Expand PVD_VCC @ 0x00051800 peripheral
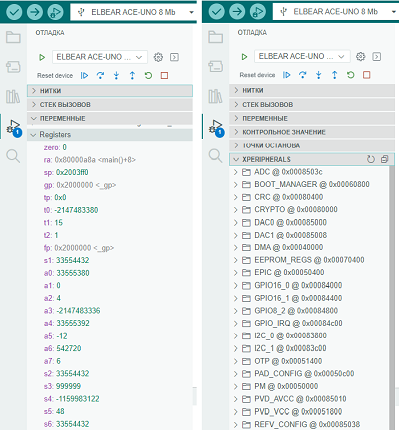The width and height of the screenshot is (399, 430). pos(309,412)
